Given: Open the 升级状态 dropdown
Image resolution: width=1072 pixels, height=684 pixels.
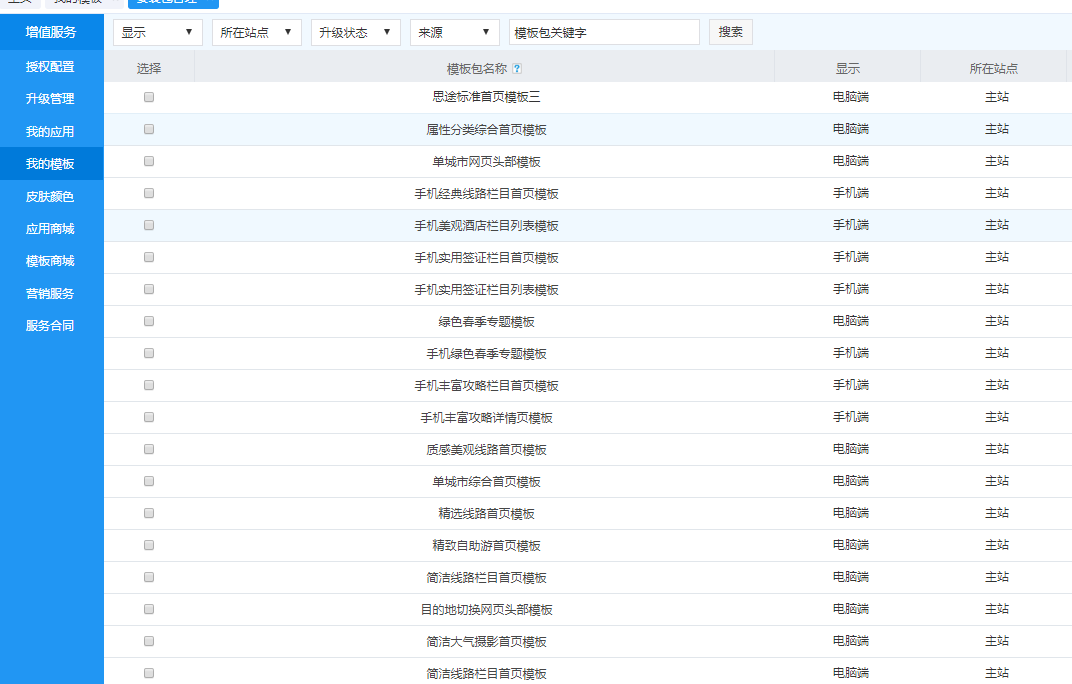Looking at the screenshot, I should tap(355, 32).
